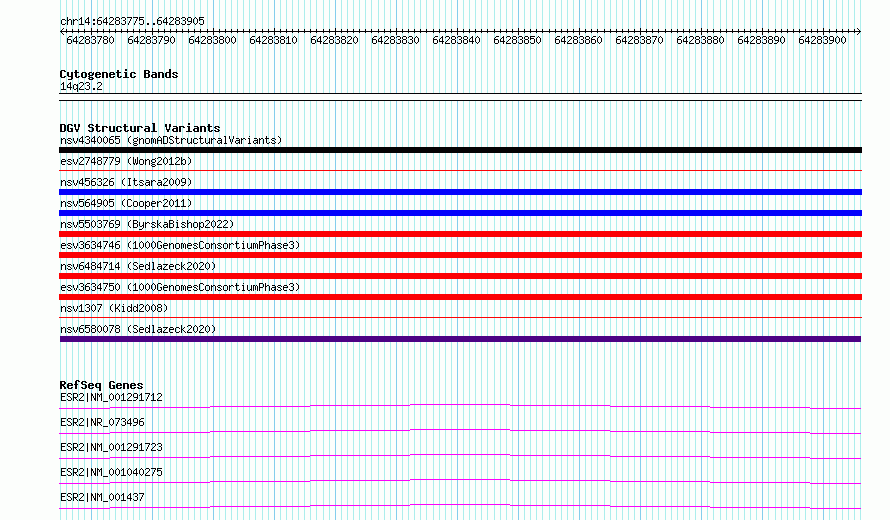Click ruler position 64283850
Image resolution: width=890 pixels, height=520 pixels.
(x=517, y=40)
